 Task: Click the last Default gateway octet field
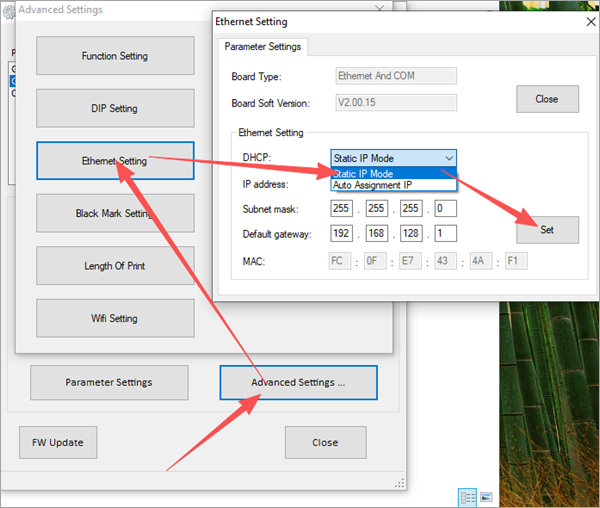pos(445,234)
